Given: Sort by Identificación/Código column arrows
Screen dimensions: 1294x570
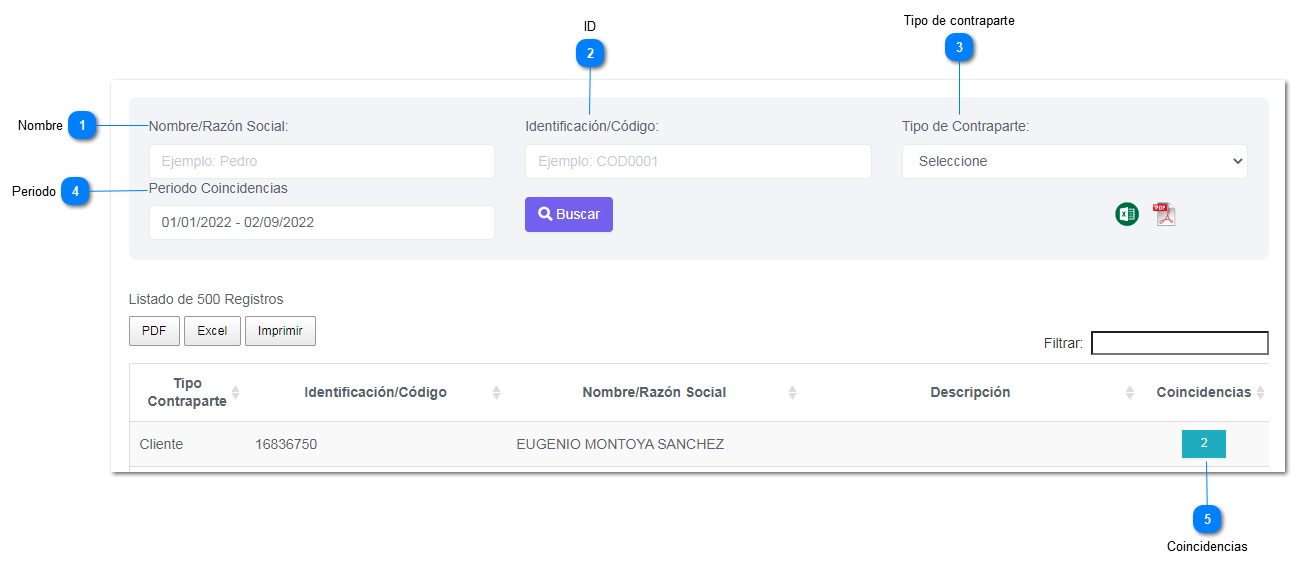Looking at the screenshot, I should (496, 392).
